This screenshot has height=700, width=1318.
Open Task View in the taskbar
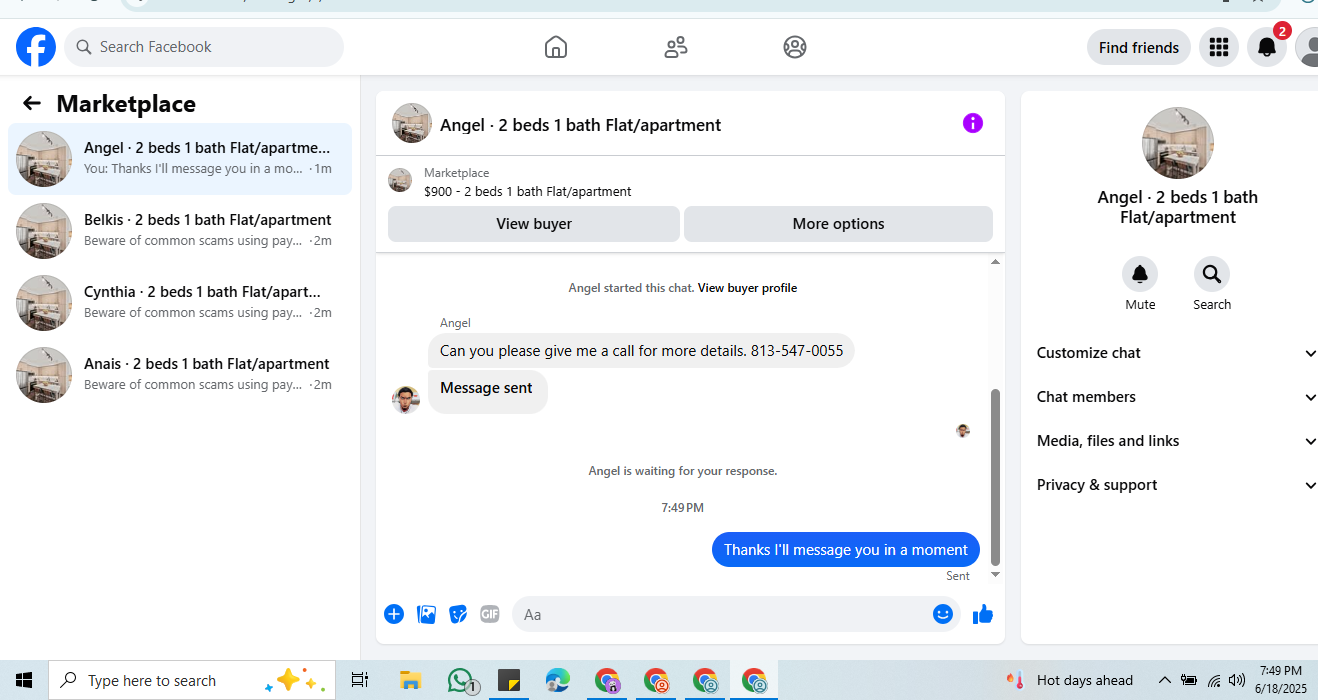(x=360, y=680)
